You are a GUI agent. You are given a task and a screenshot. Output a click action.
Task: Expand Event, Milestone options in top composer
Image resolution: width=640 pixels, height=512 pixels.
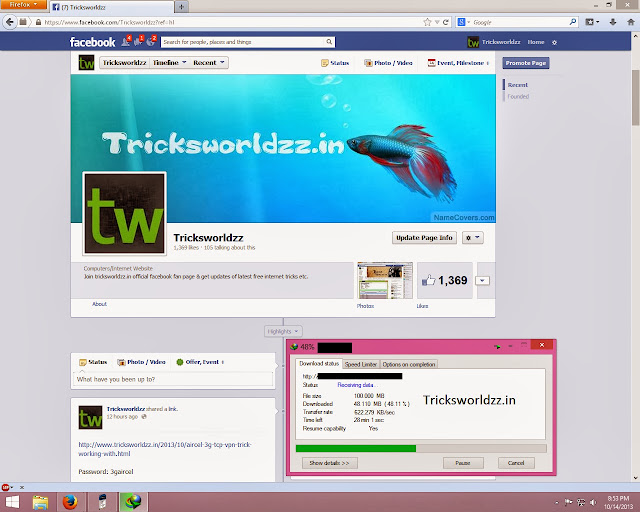pos(458,63)
